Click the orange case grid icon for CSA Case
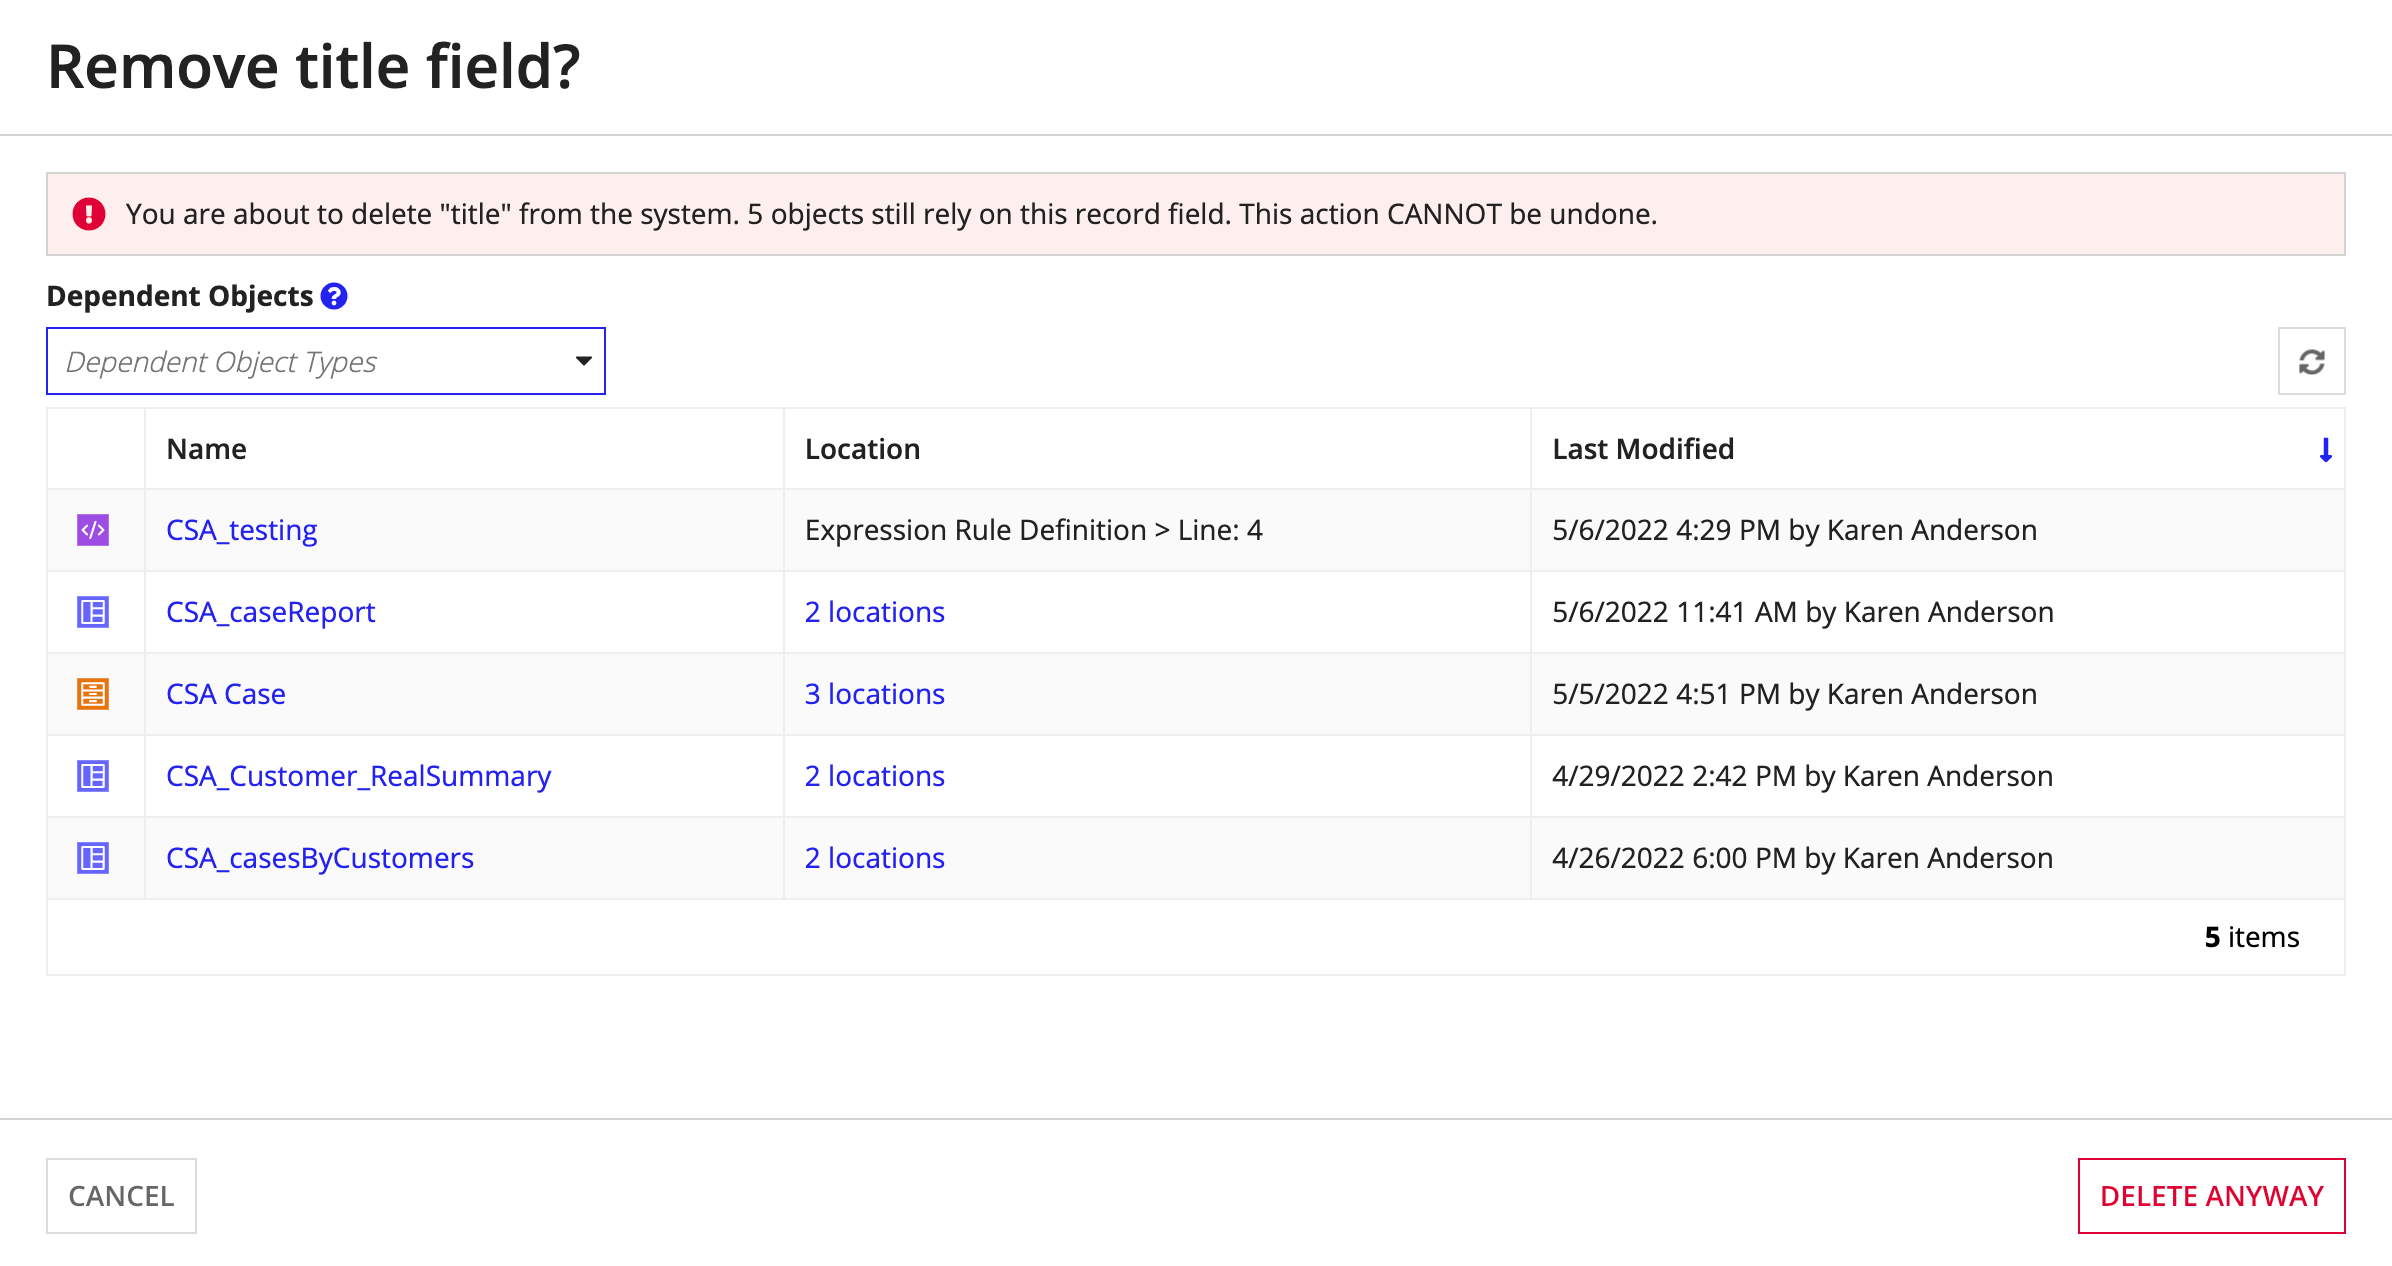Screen dimensions: 2392x1266 [x=93, y=693]
